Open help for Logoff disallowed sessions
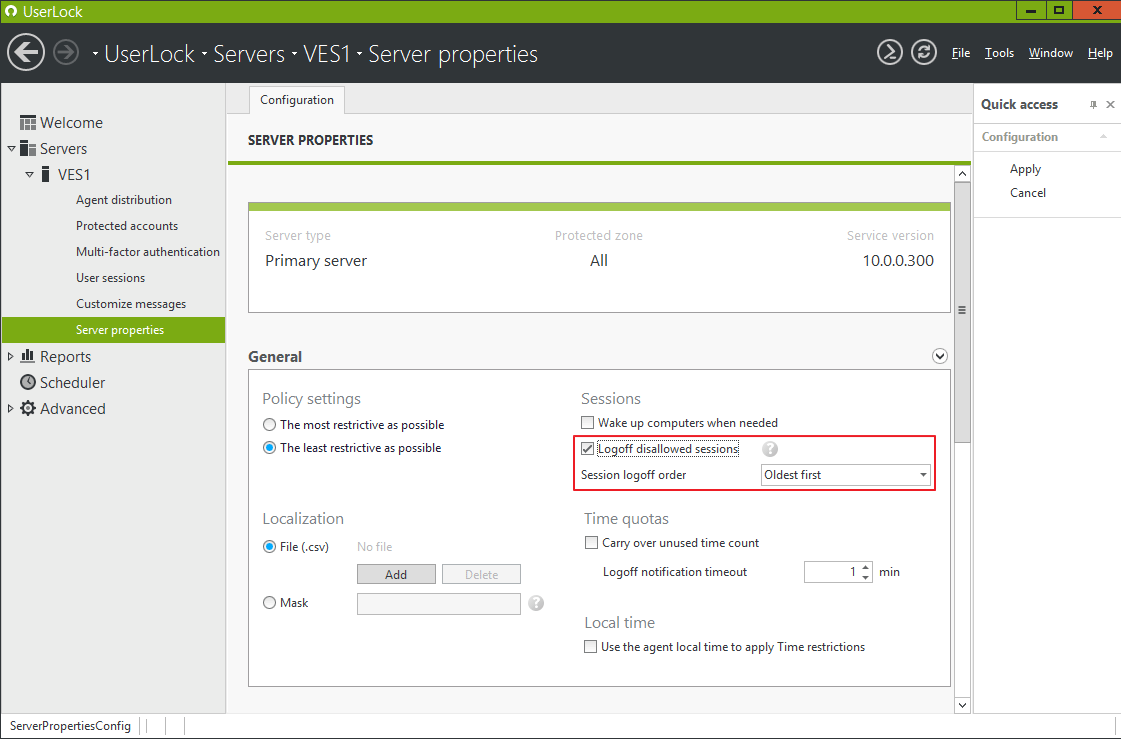 770,449
